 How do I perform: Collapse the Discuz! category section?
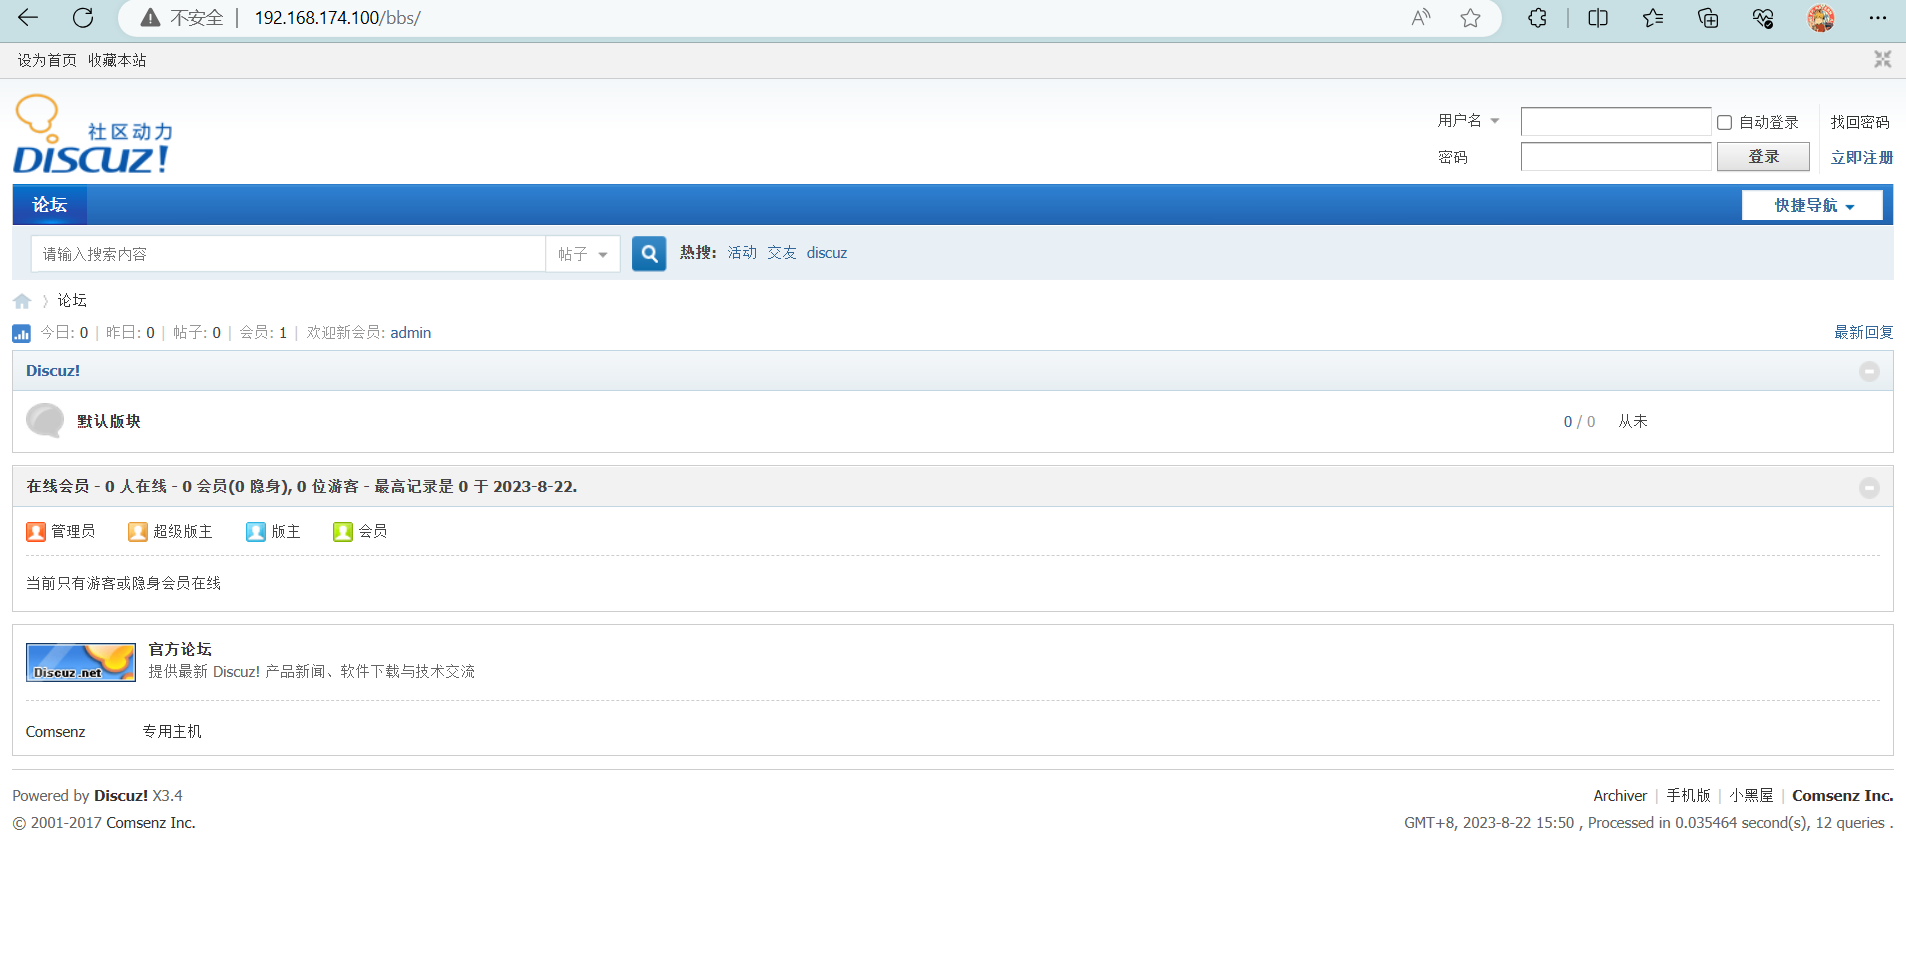coord(1869,371)
